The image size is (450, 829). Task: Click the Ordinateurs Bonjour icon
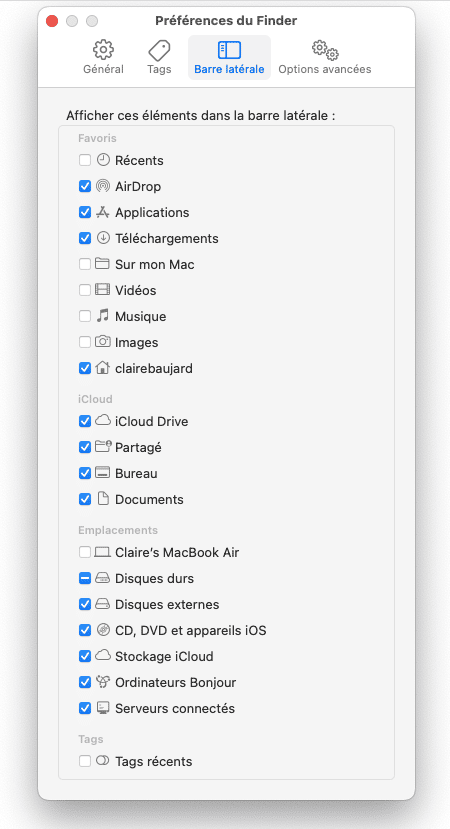(x=102, y=682)
